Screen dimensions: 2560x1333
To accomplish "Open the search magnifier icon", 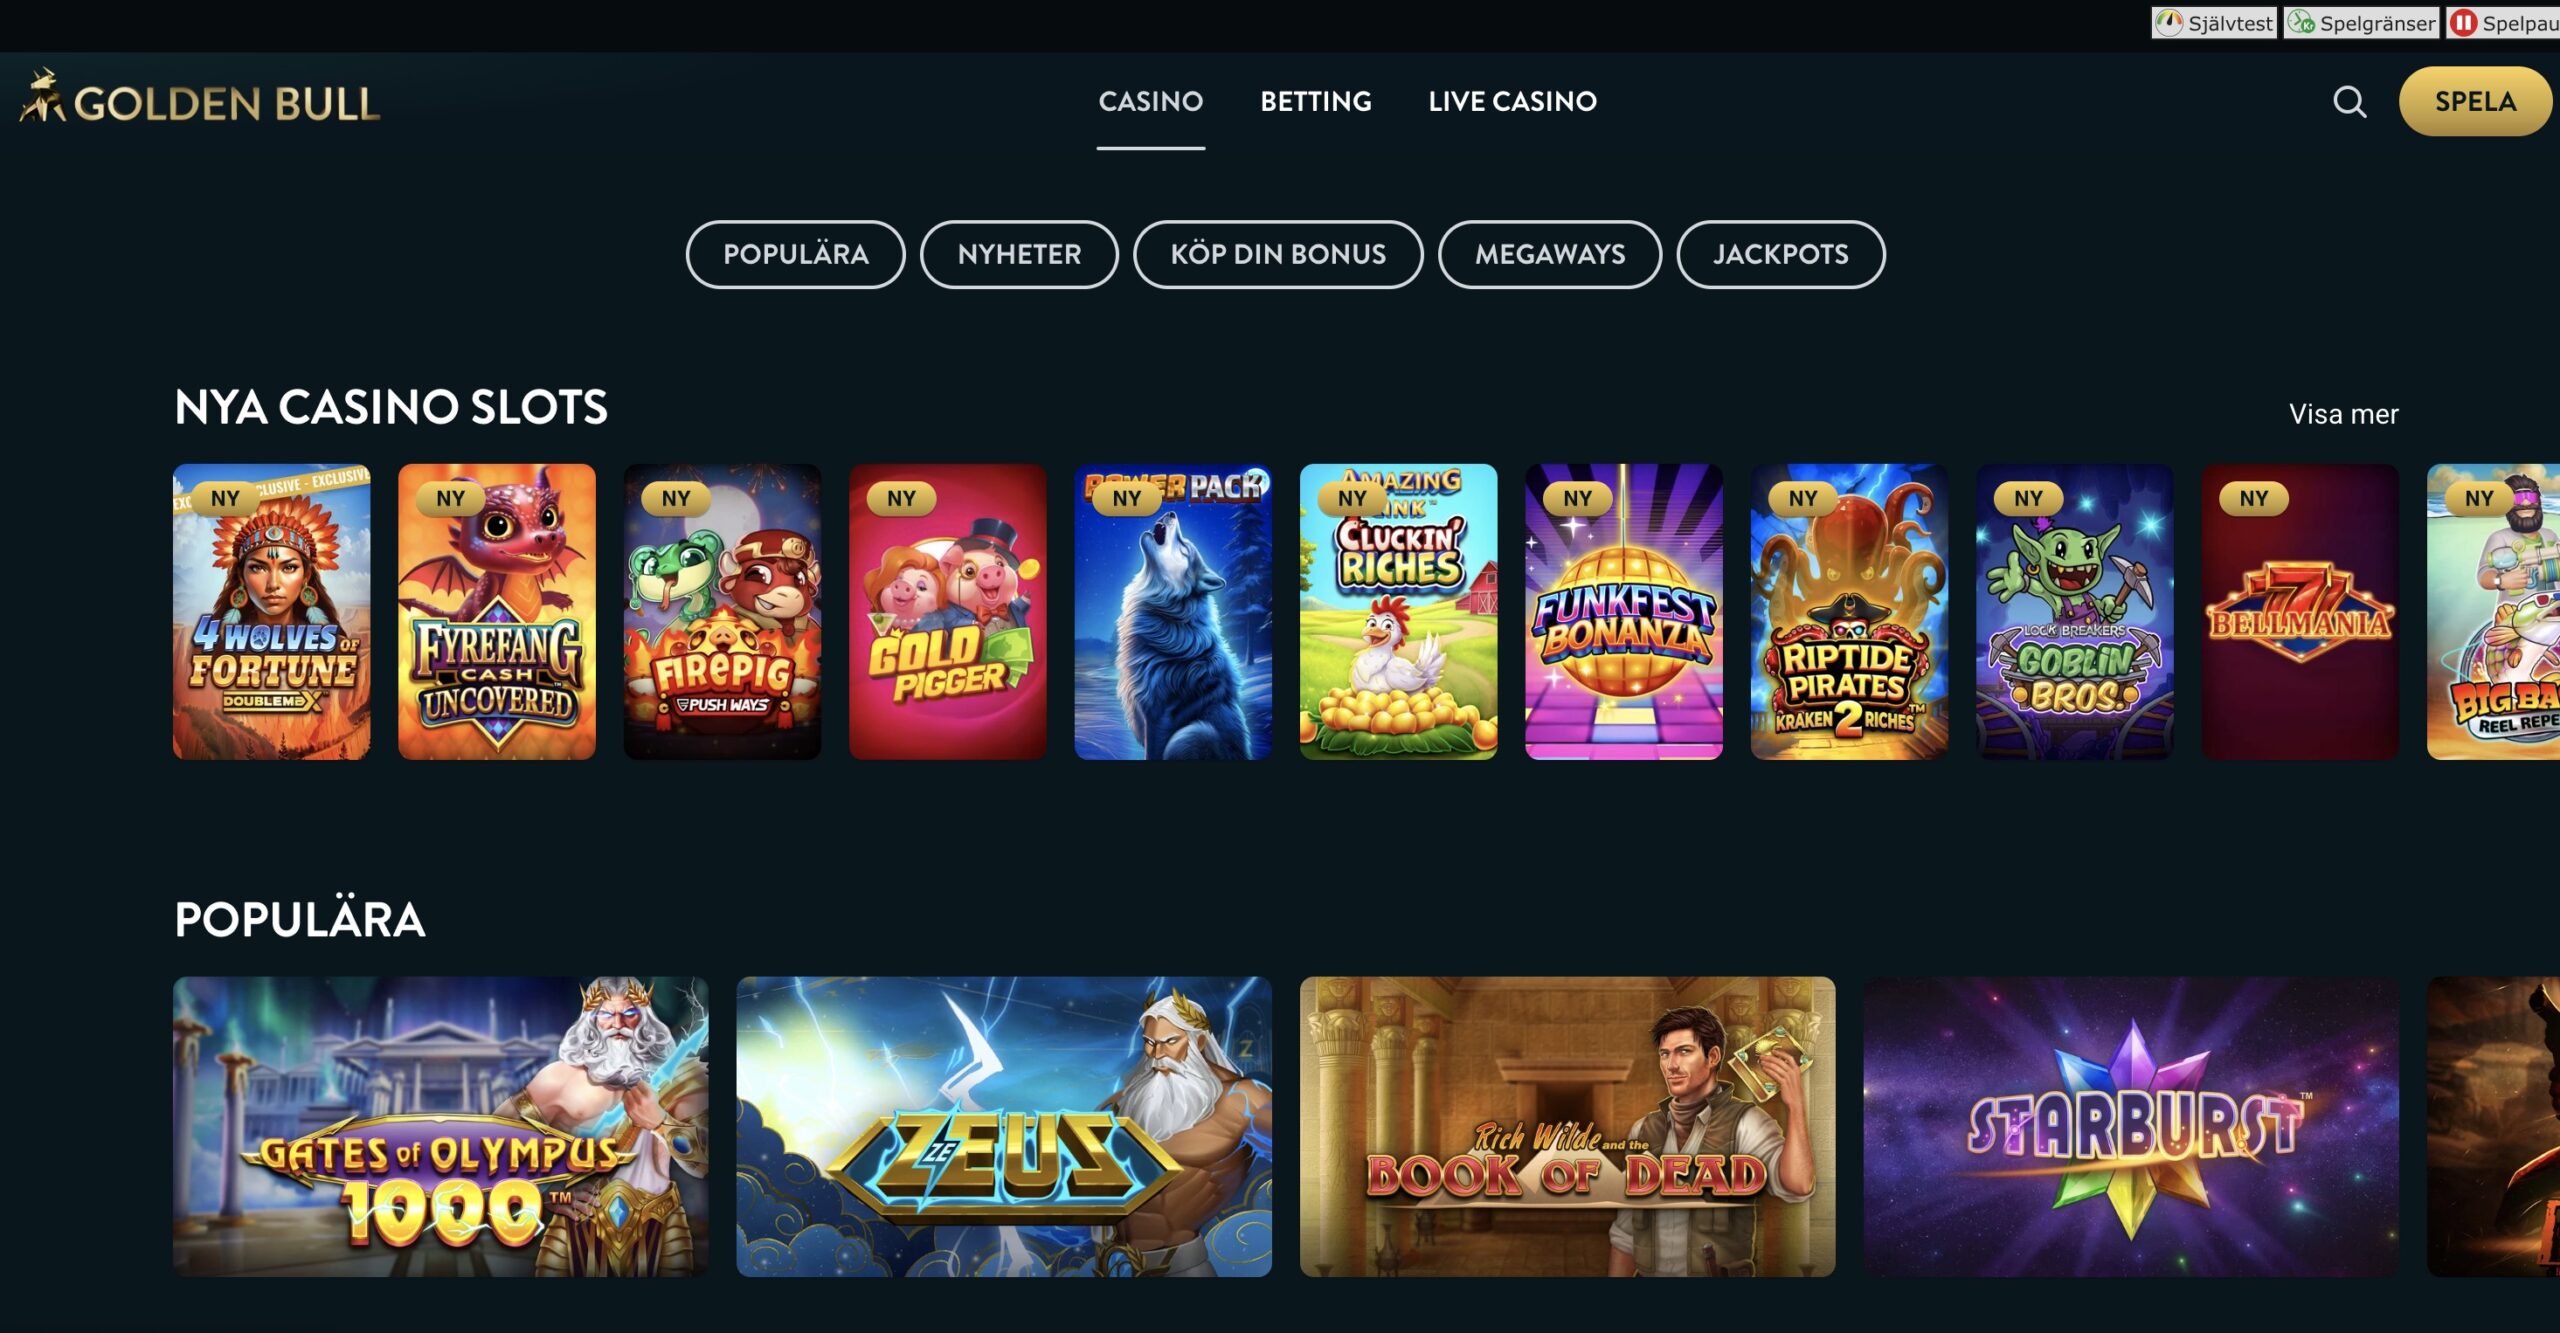I will click(x=2349, y=102).
